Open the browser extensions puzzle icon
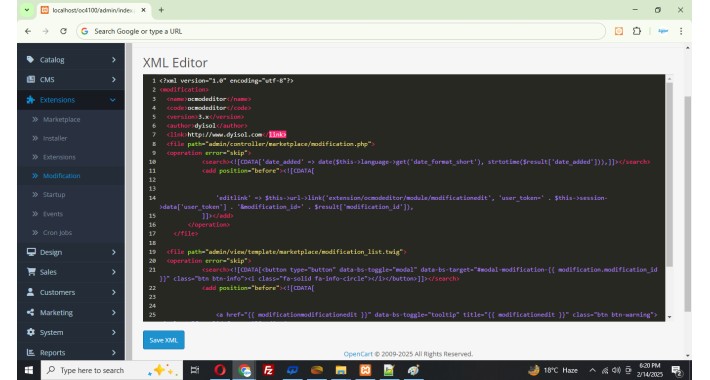 pos(637,31)
